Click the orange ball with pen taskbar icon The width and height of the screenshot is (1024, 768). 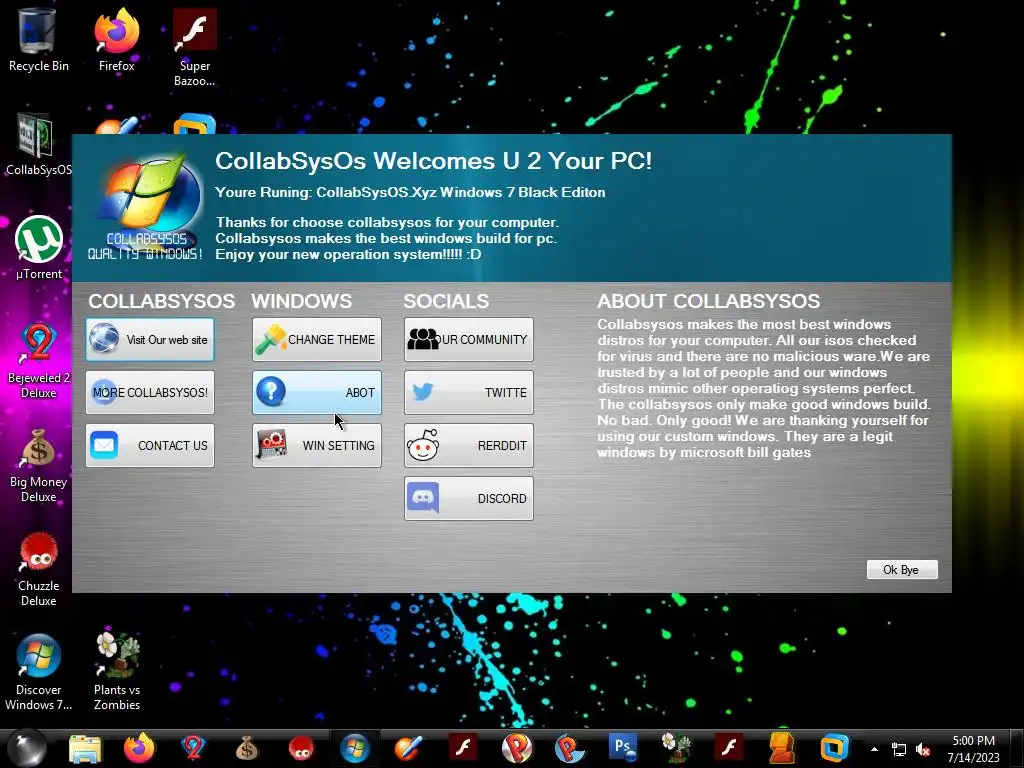coord(409,748)
